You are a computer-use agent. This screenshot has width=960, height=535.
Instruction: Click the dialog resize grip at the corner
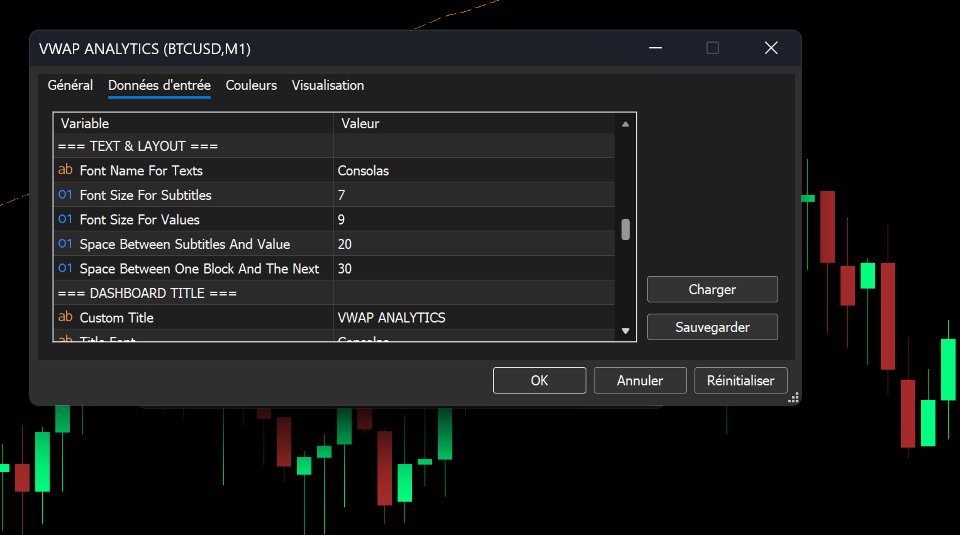[793, 398]
